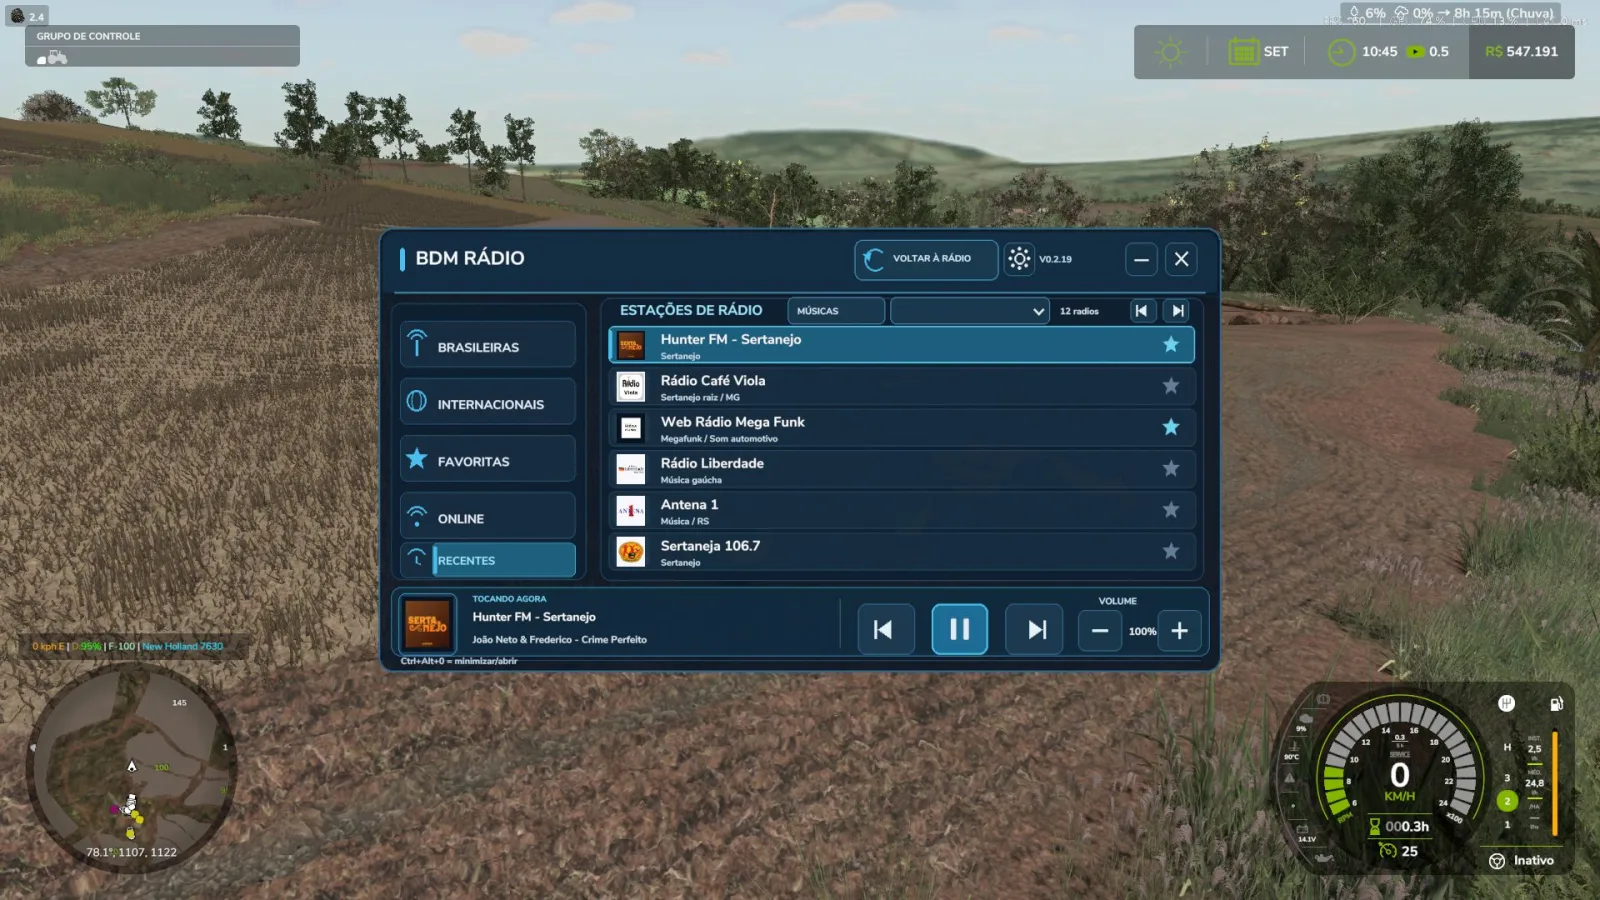Click the calendar SET icon in HUD

click(1243, 52)
